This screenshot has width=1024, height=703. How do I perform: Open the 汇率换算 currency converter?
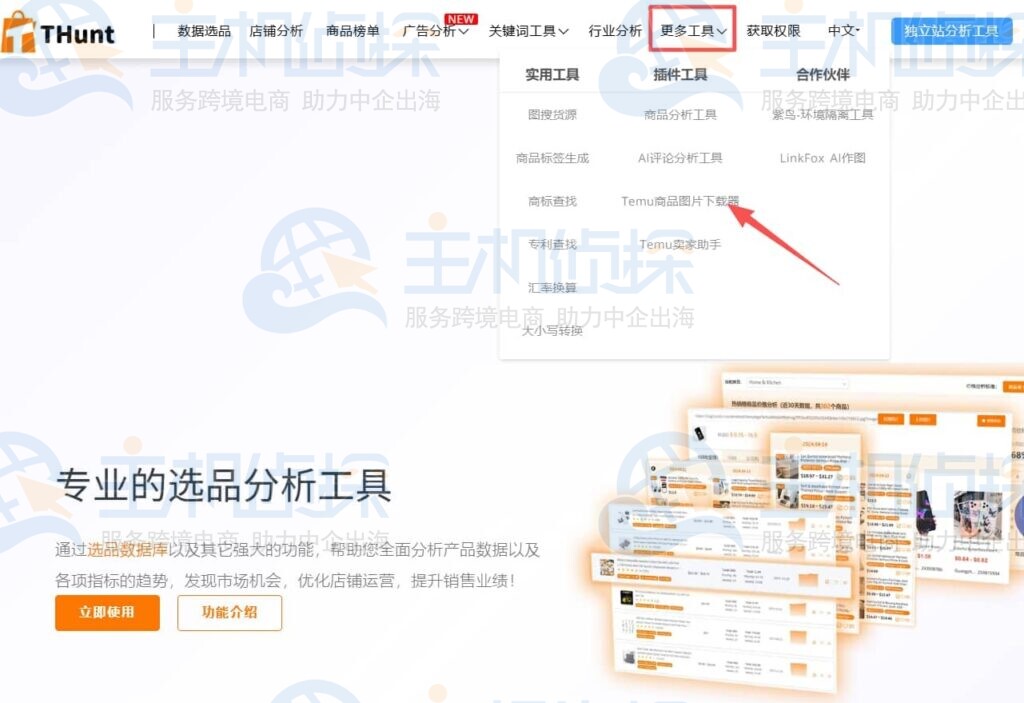tap(552, 287)
